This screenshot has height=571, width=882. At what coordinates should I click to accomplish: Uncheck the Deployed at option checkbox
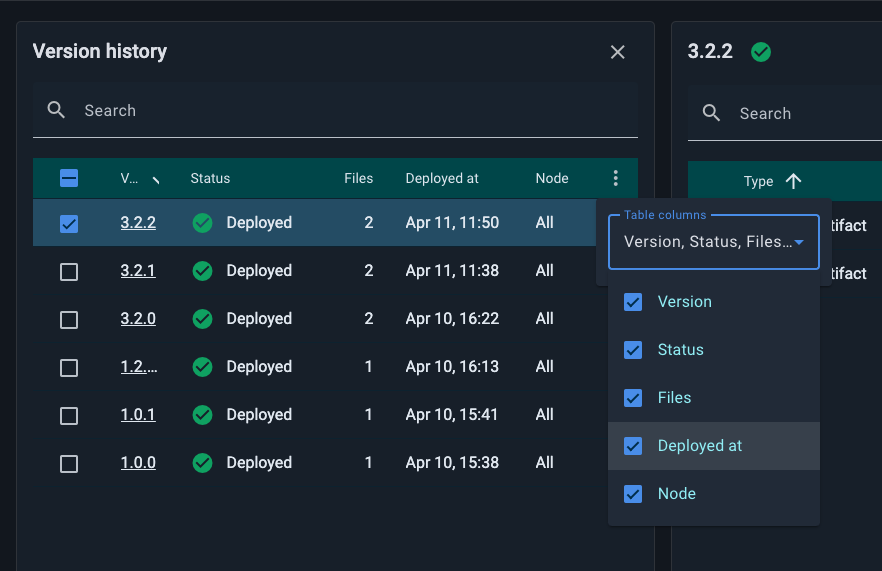633,446
